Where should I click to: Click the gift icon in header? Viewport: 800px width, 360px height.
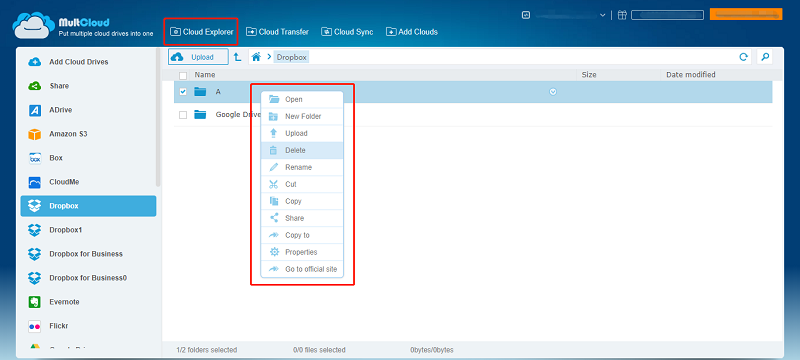coord(621,15)
